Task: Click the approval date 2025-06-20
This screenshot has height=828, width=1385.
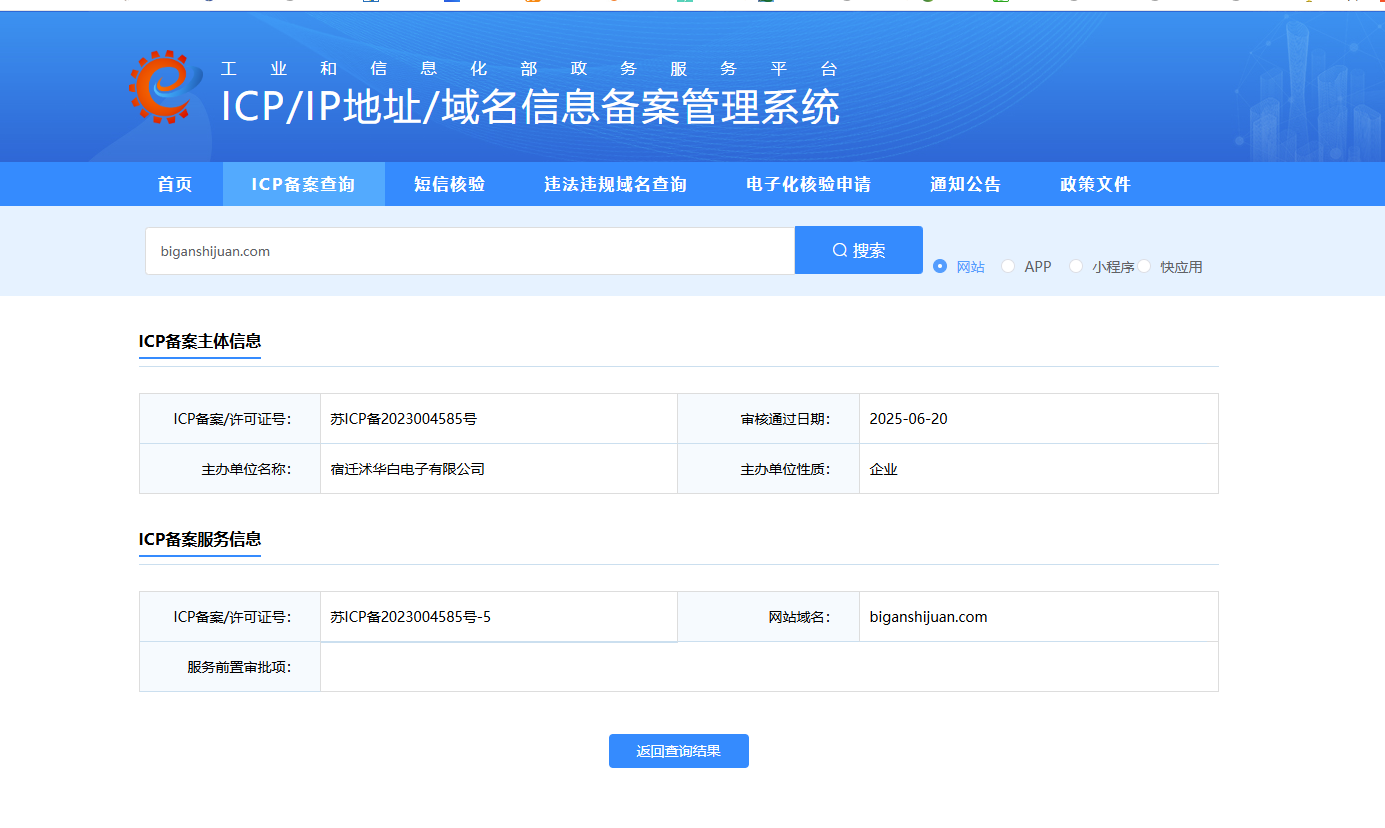Action: tap(908, 419)
